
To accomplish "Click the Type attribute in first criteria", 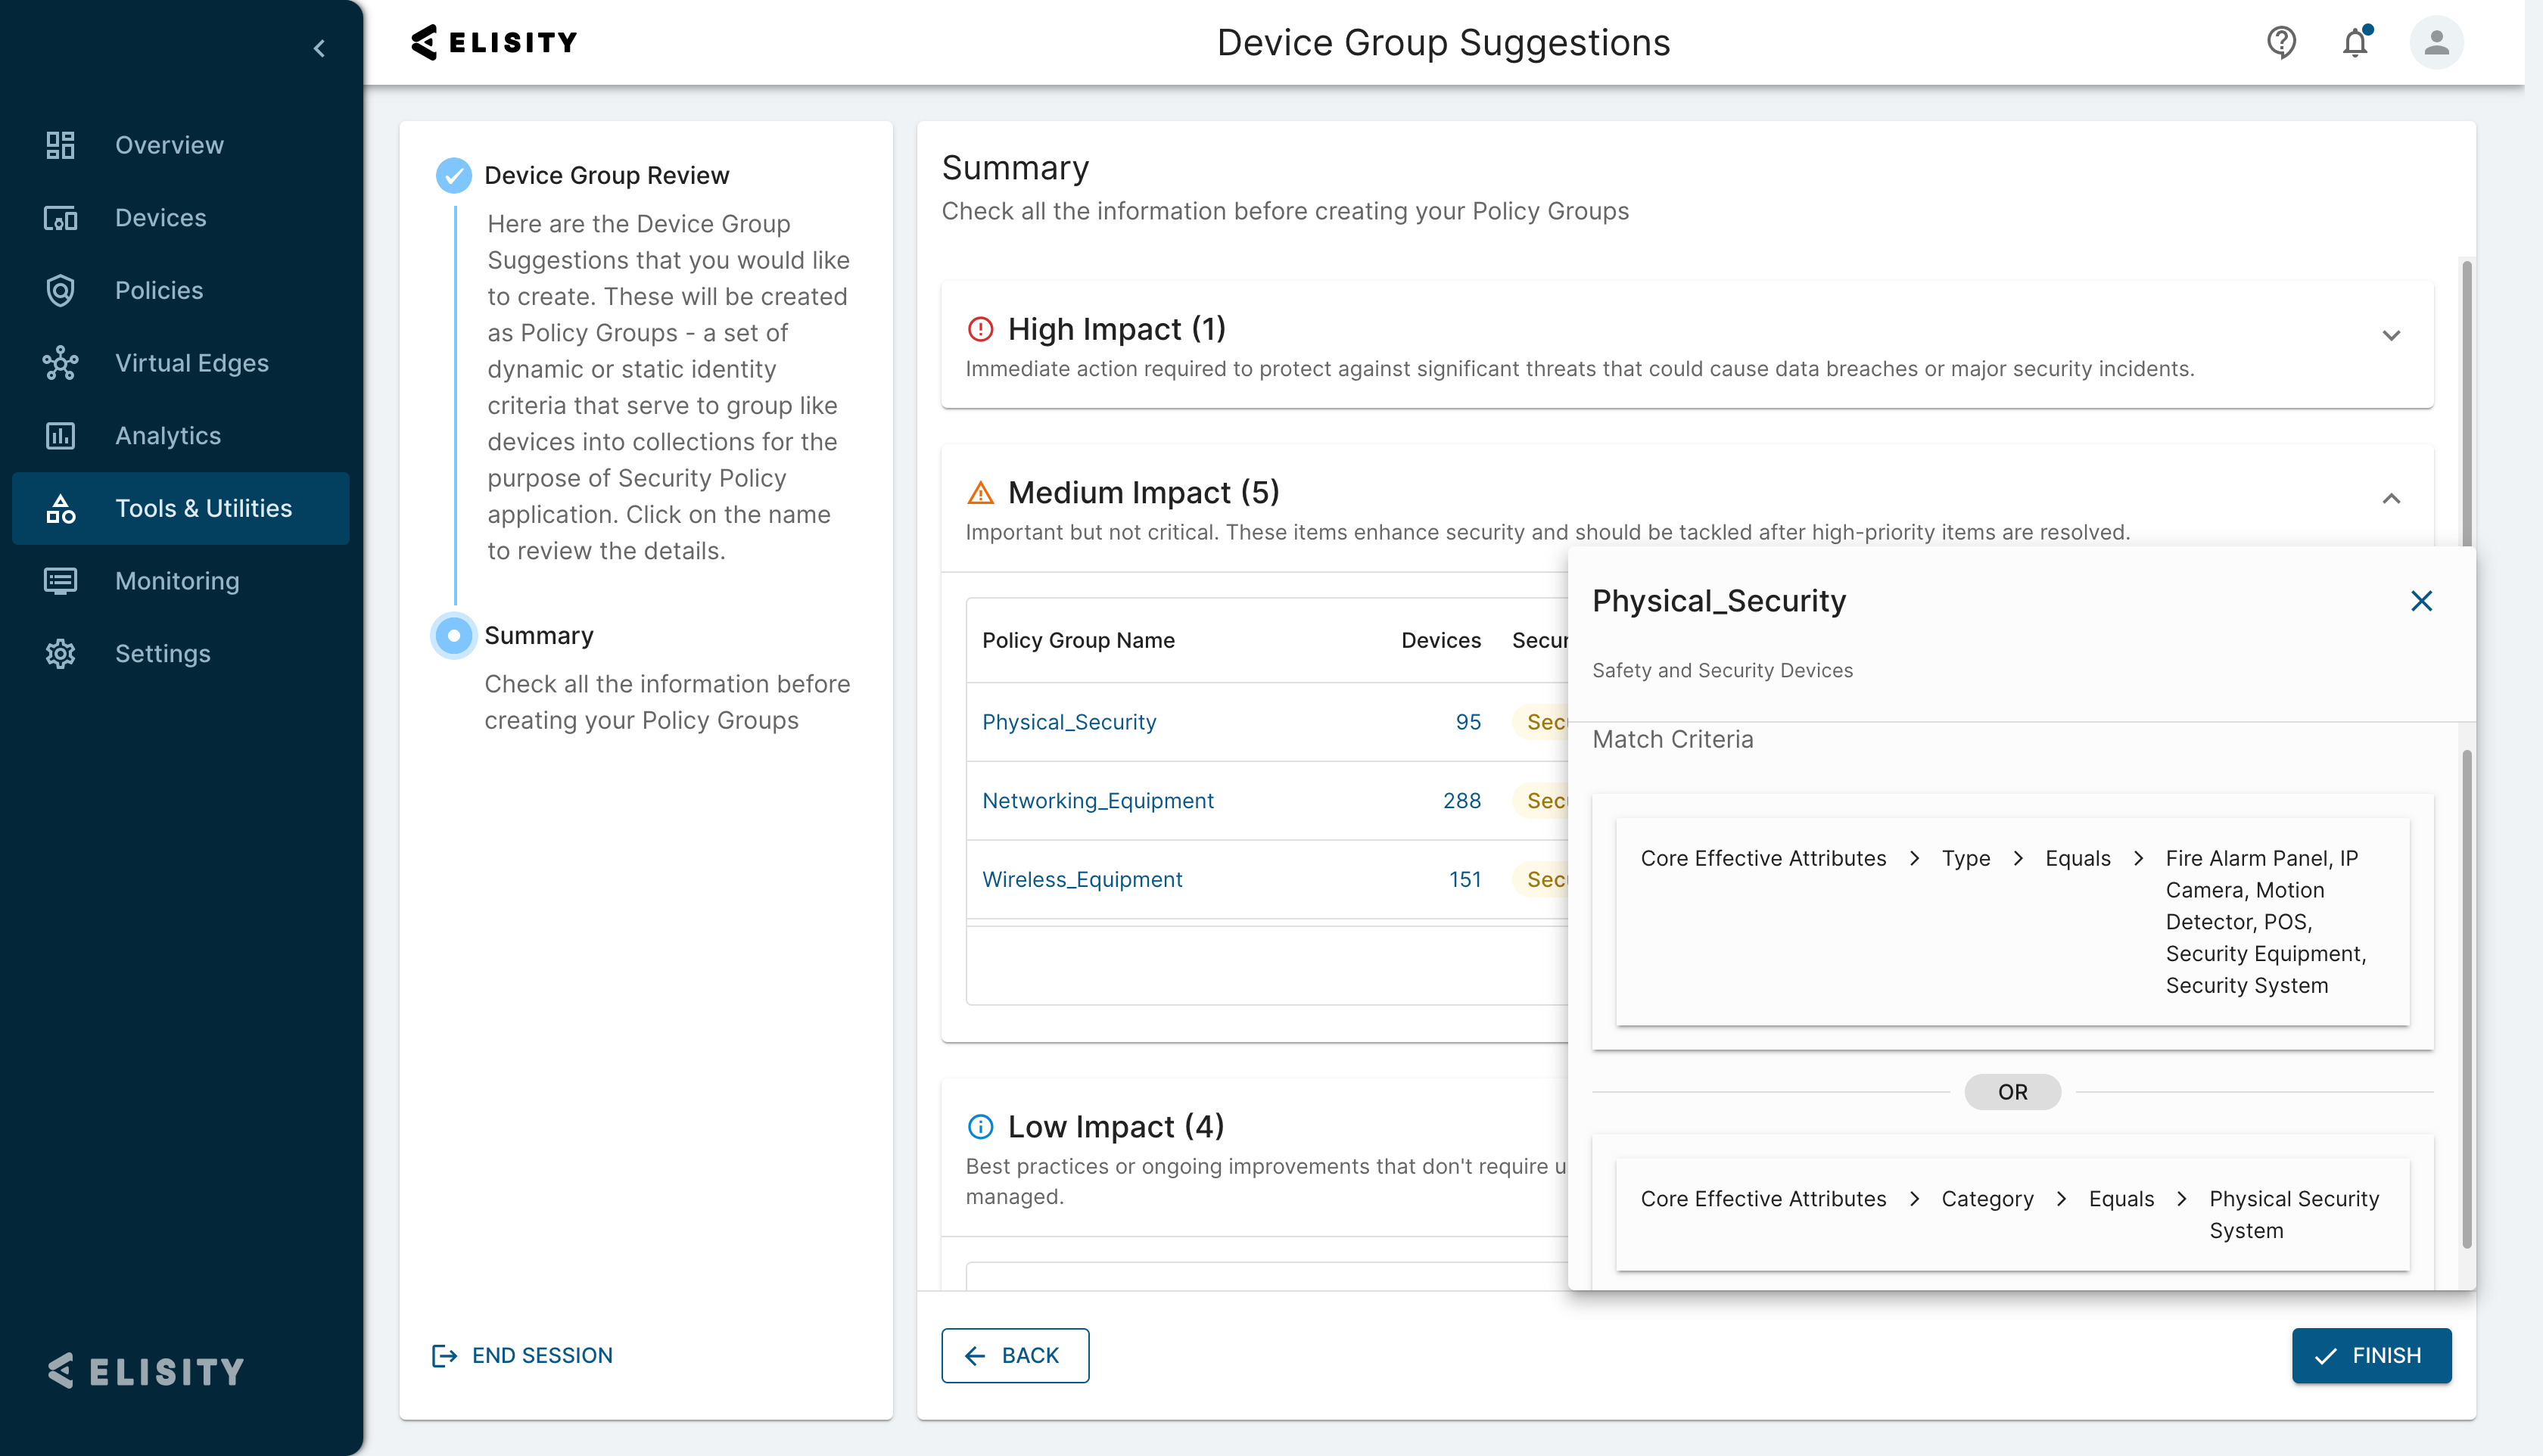I will (1965, 858).
